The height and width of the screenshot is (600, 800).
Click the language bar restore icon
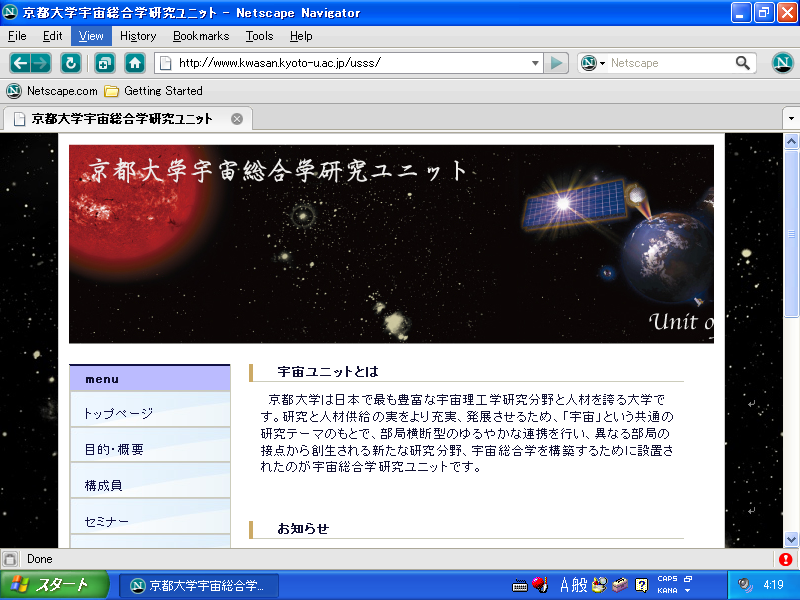point(688,579)
